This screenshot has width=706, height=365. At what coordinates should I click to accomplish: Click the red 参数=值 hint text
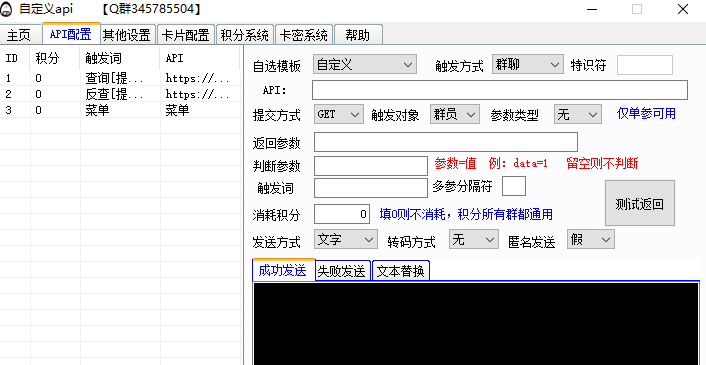coord(455,163)
